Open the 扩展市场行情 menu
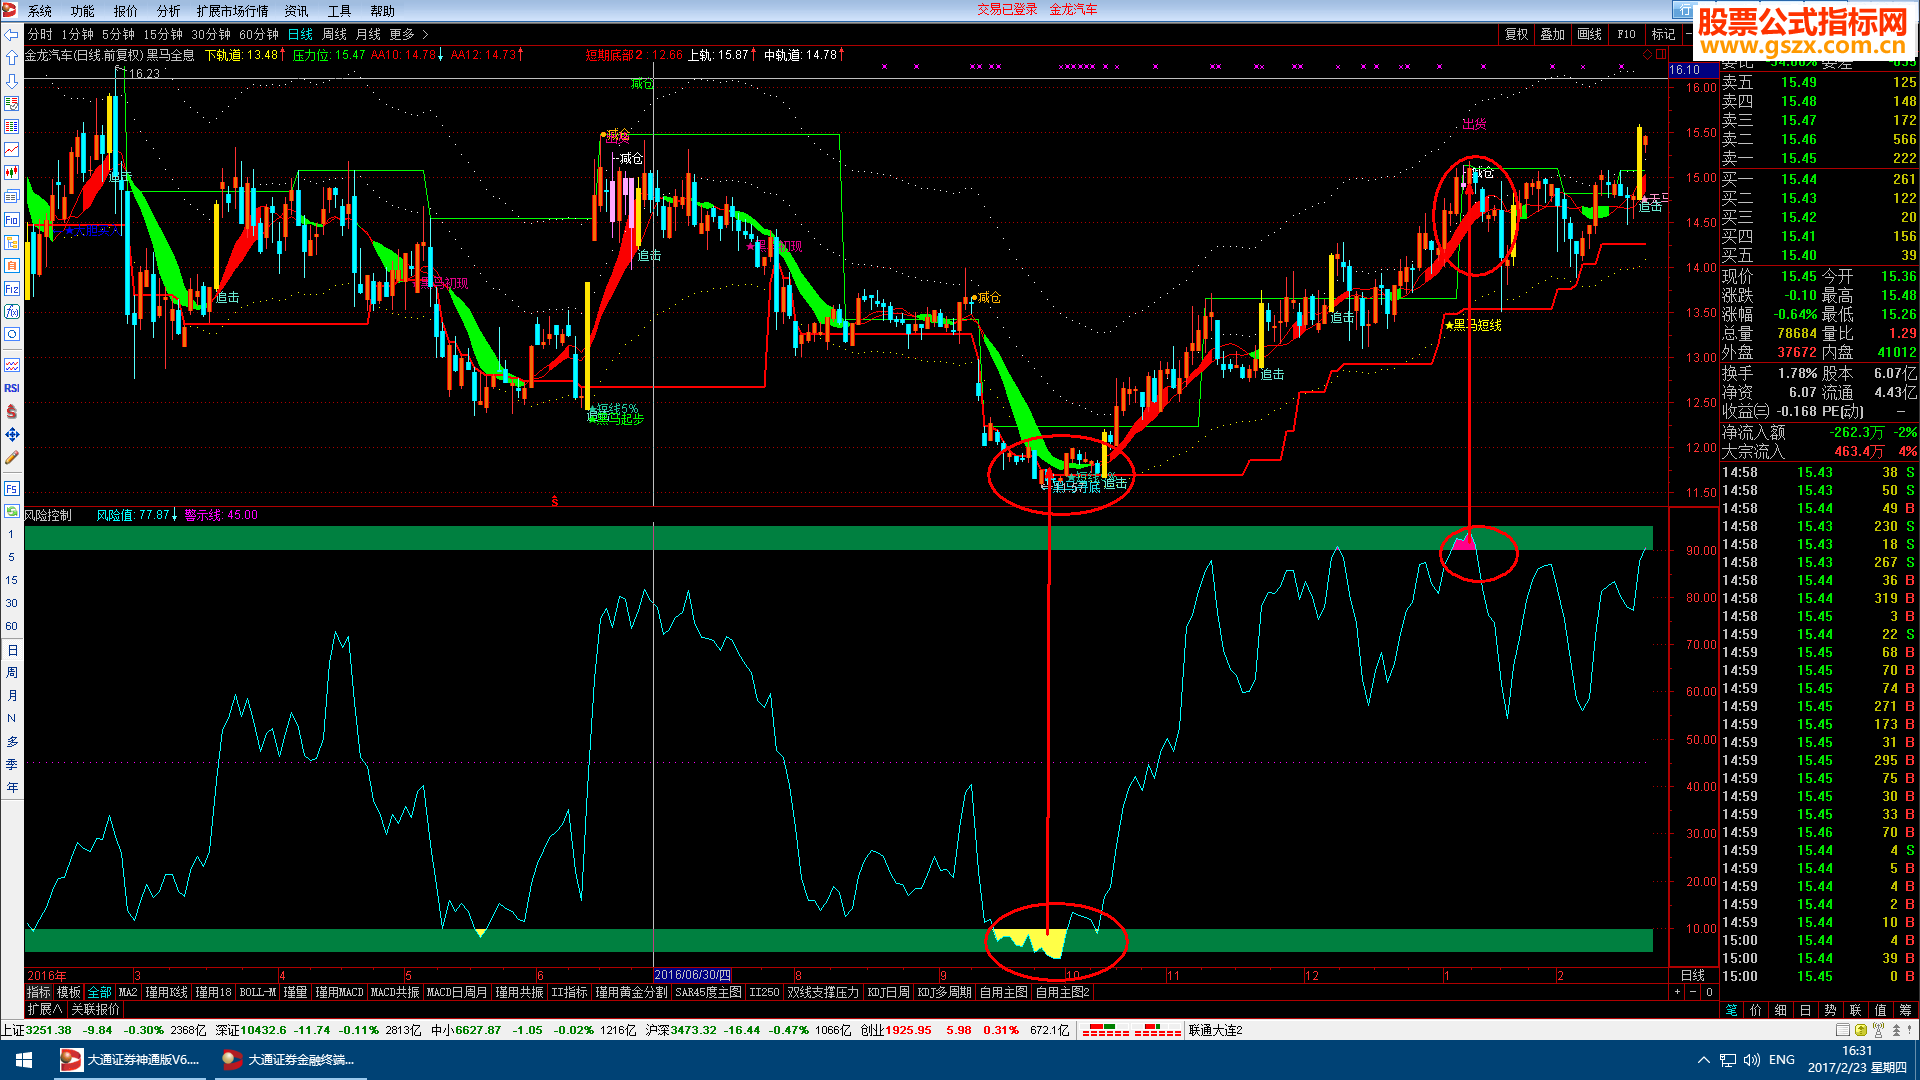 [x=232, y=11]
